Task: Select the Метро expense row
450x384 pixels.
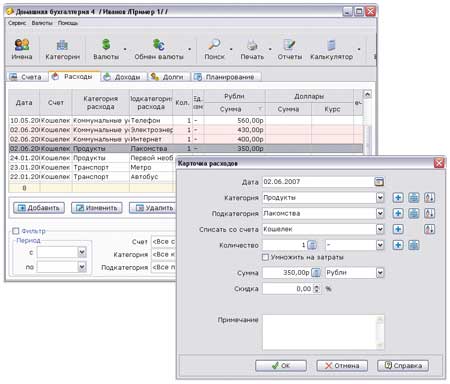Action: (x=92, y=167)
